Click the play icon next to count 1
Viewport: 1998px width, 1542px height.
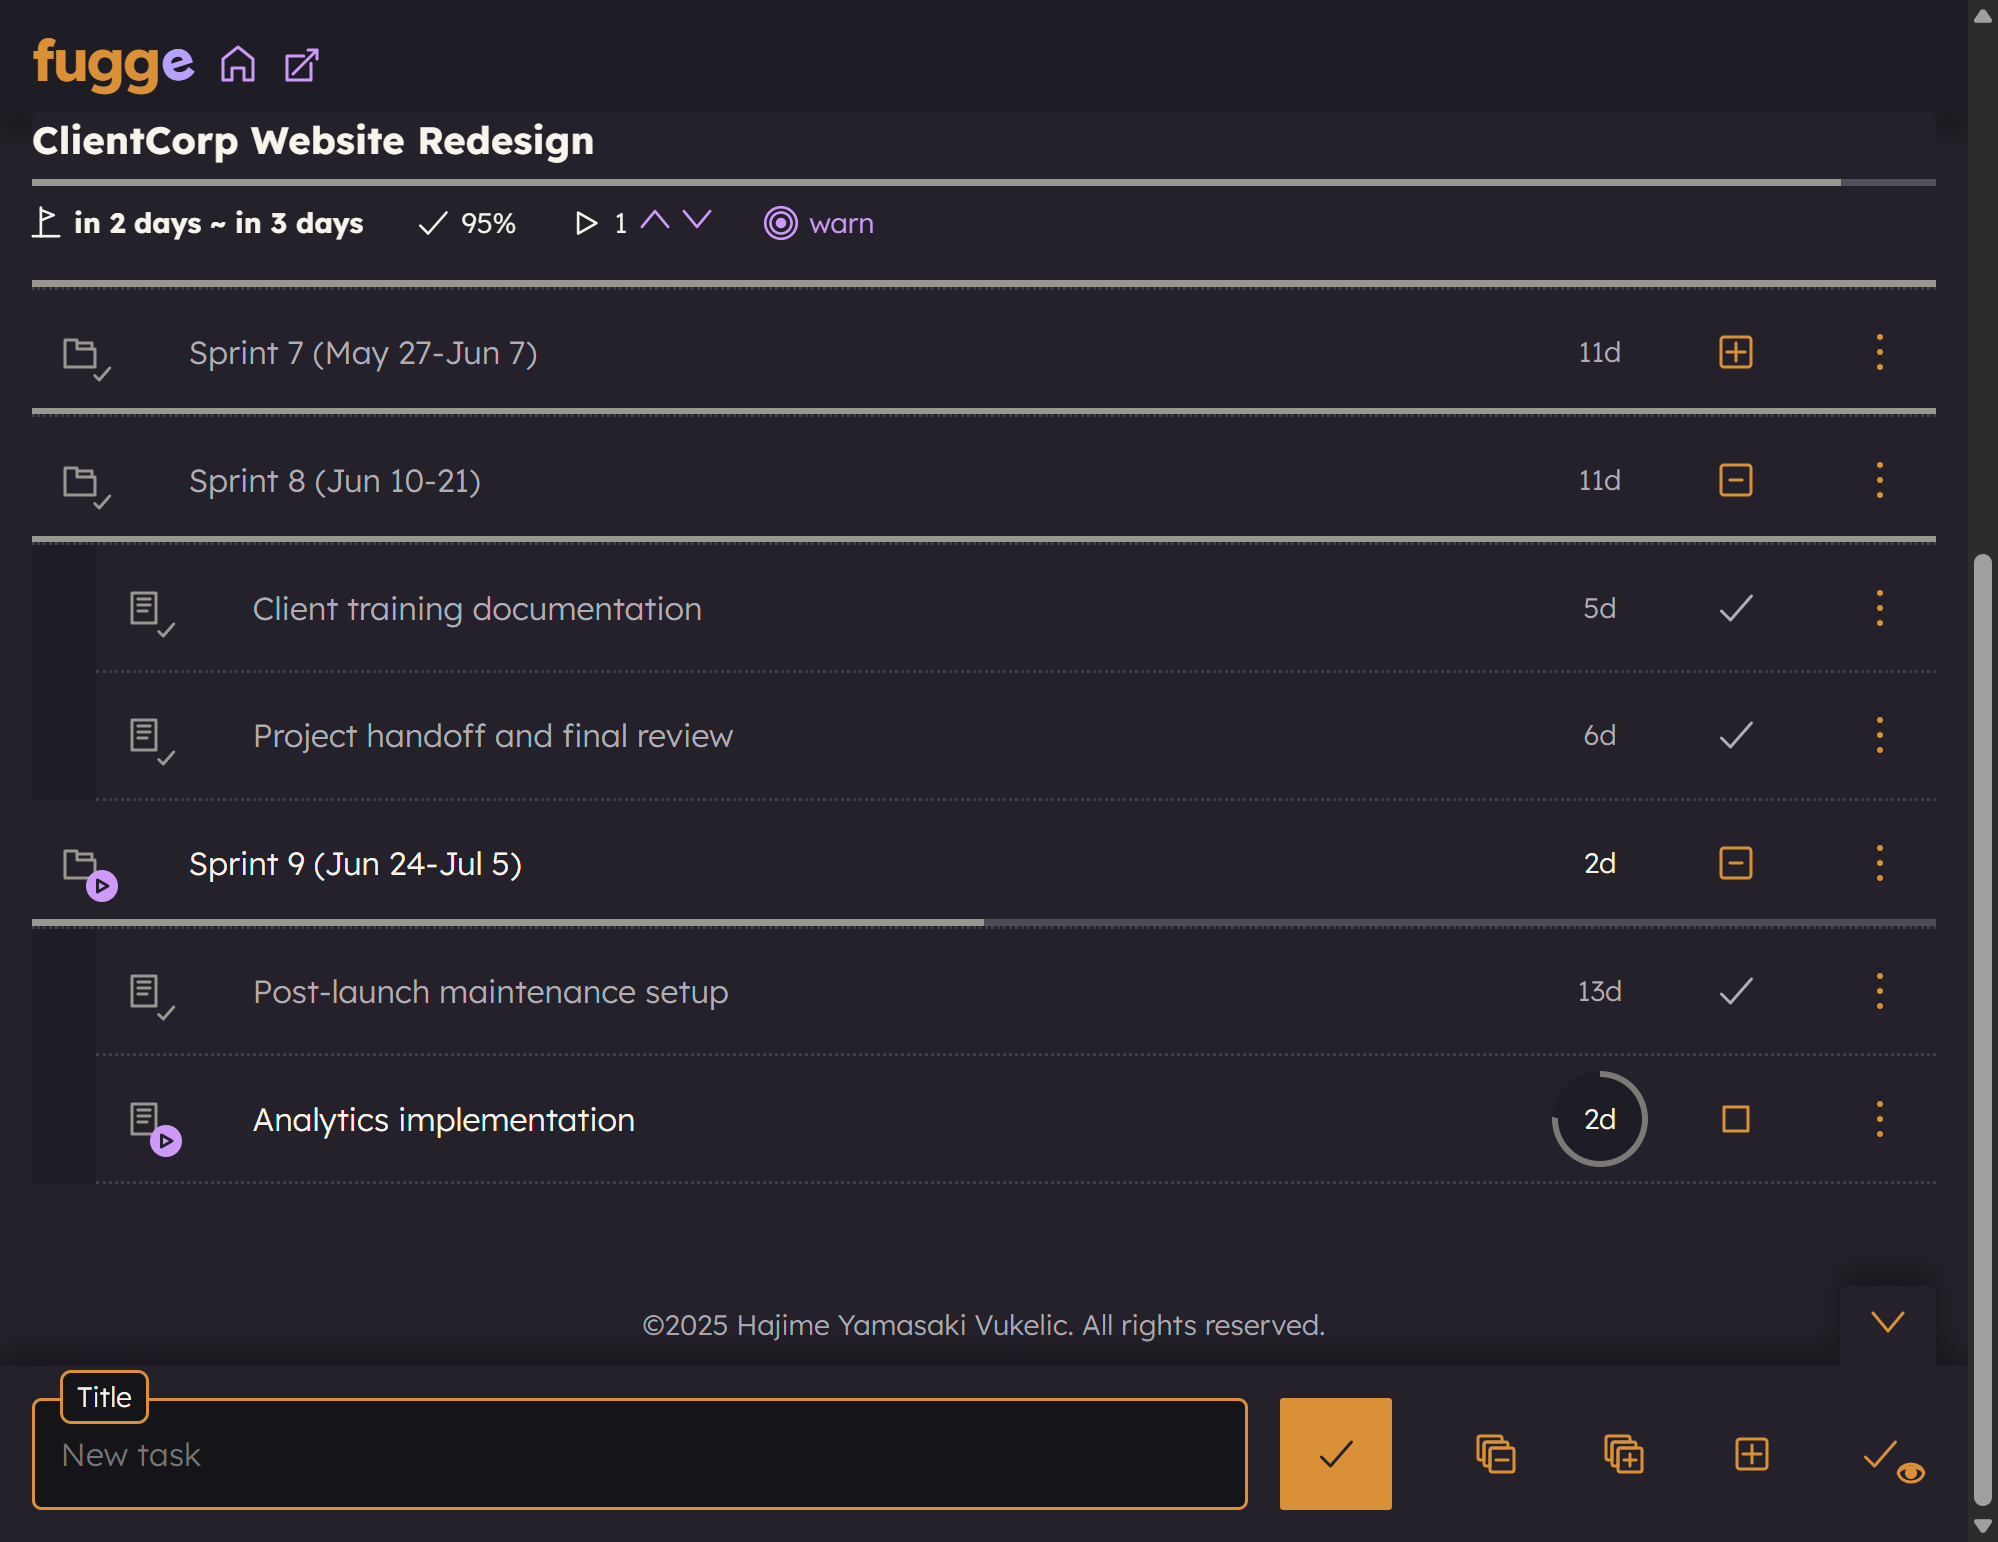(586, 223)
